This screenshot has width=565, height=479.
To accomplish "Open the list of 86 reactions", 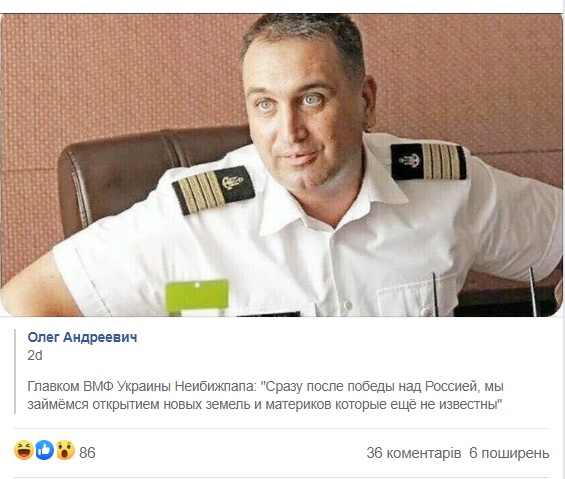I will pyautogui.click(x=87, y=453).
